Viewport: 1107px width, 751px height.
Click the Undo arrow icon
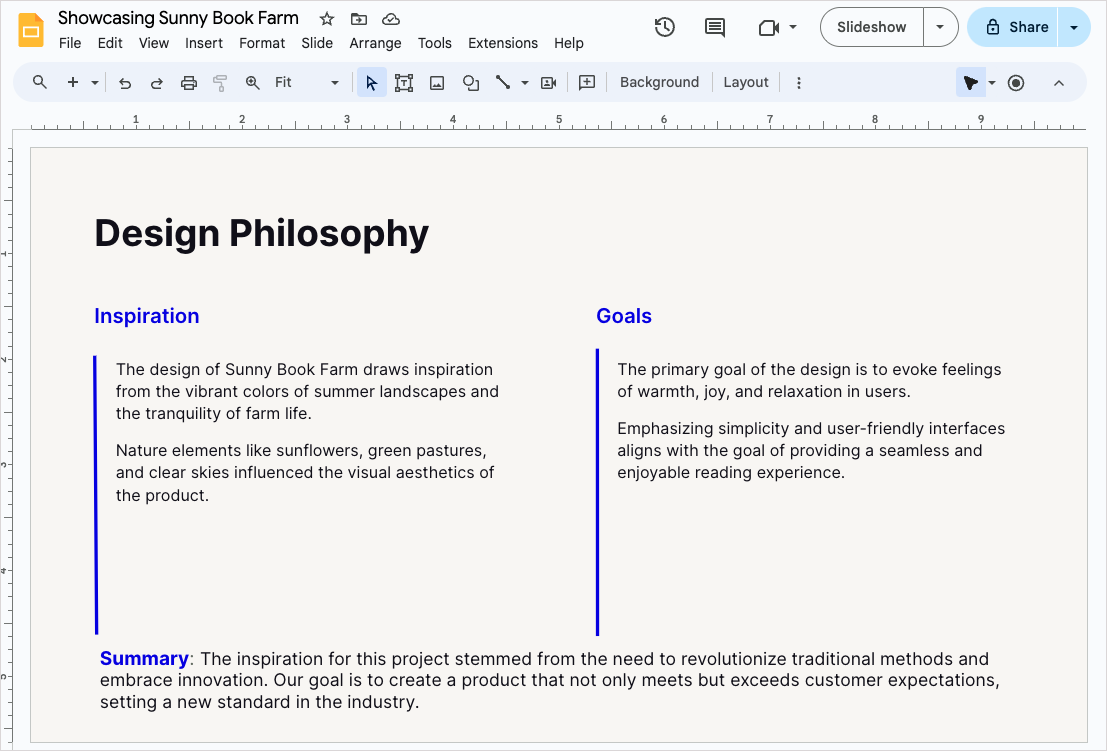click(125, 83)
